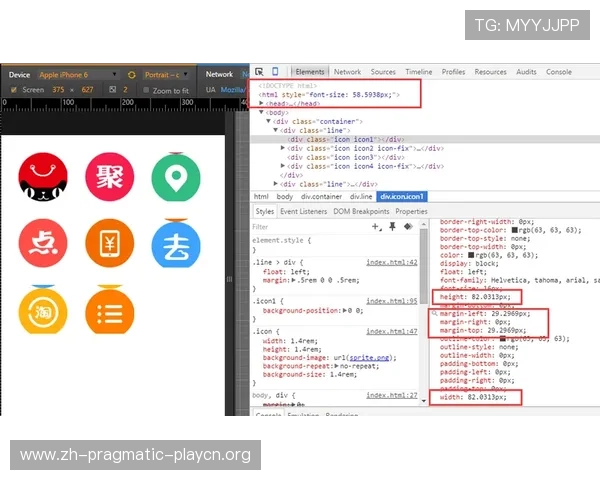This screenshot has width=600, height=480.
Task: Open the Timeline tab
Action: [x=419, y=72]
